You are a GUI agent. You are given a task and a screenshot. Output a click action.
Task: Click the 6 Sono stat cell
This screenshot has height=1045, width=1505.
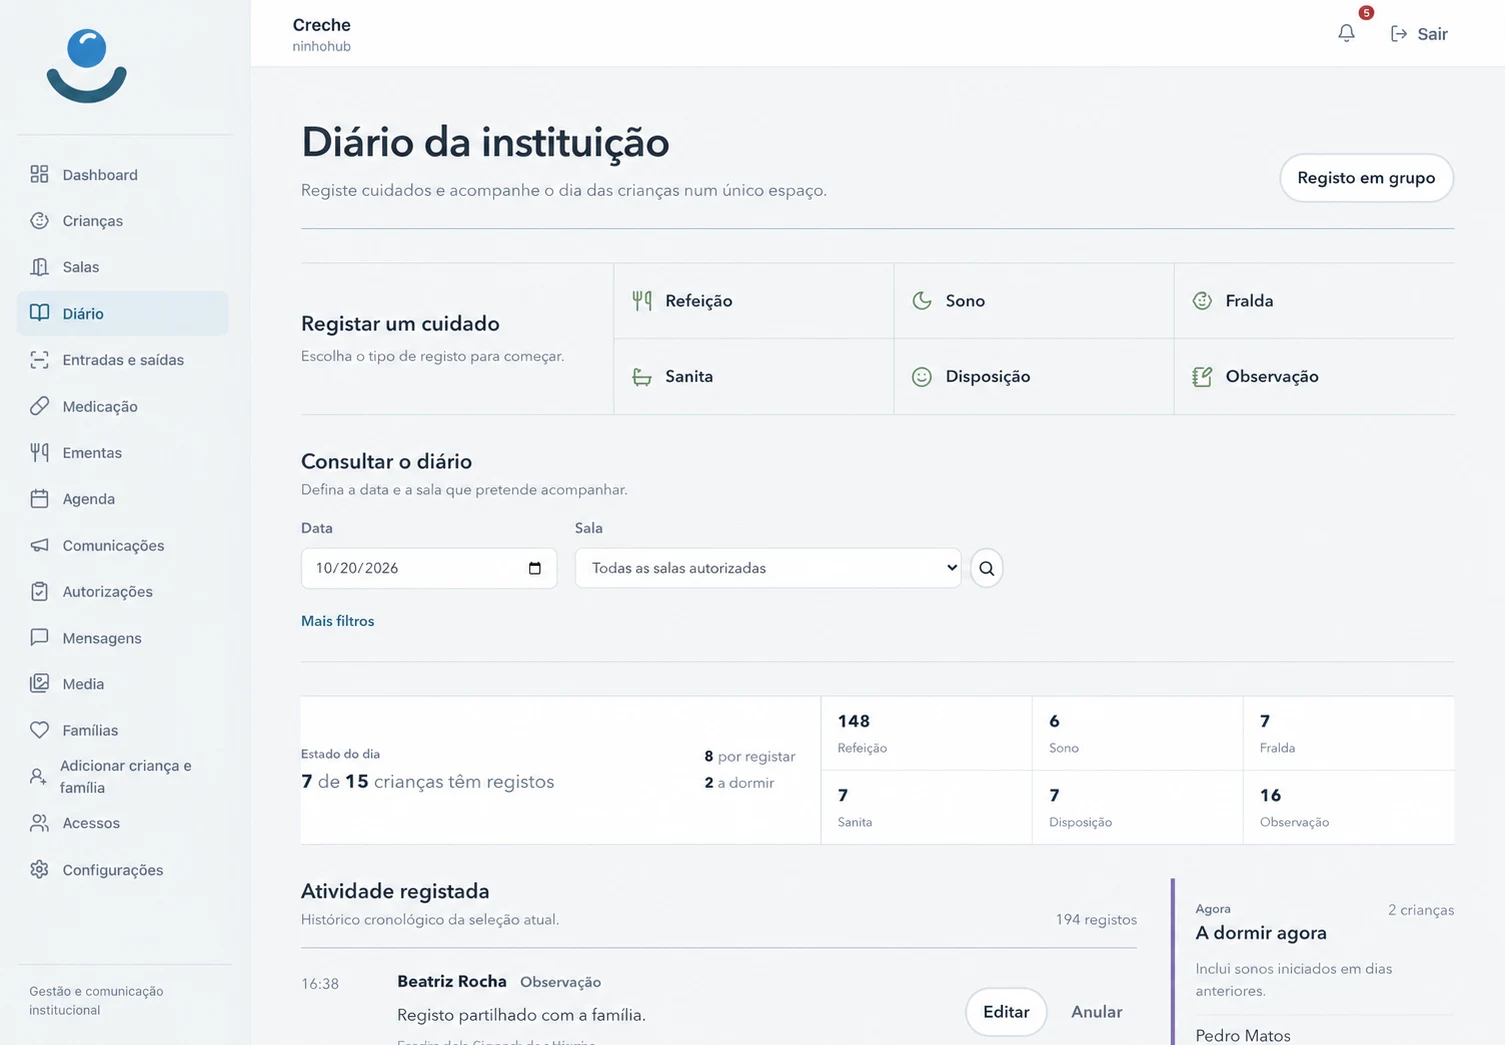coord(1137,733)
